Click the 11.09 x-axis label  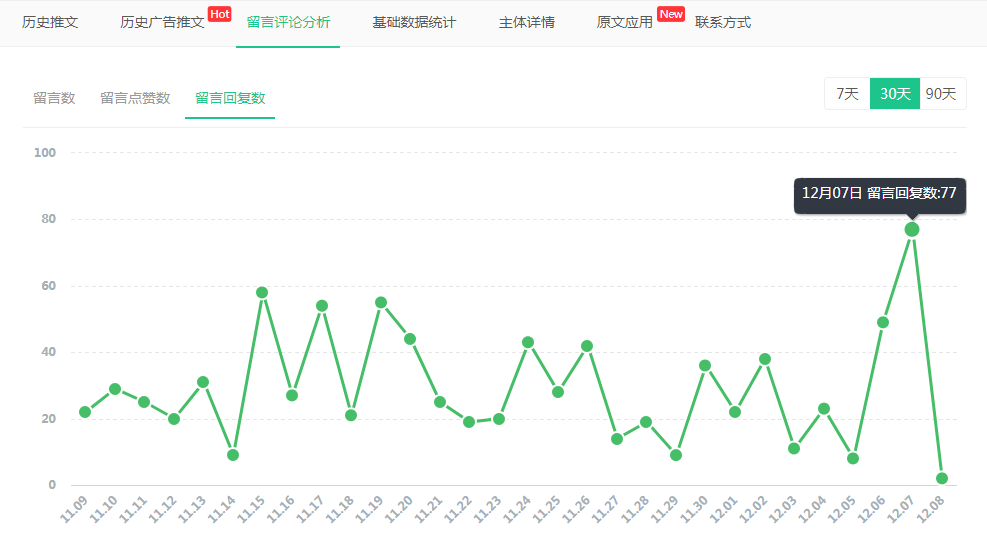tap(74, 509)
